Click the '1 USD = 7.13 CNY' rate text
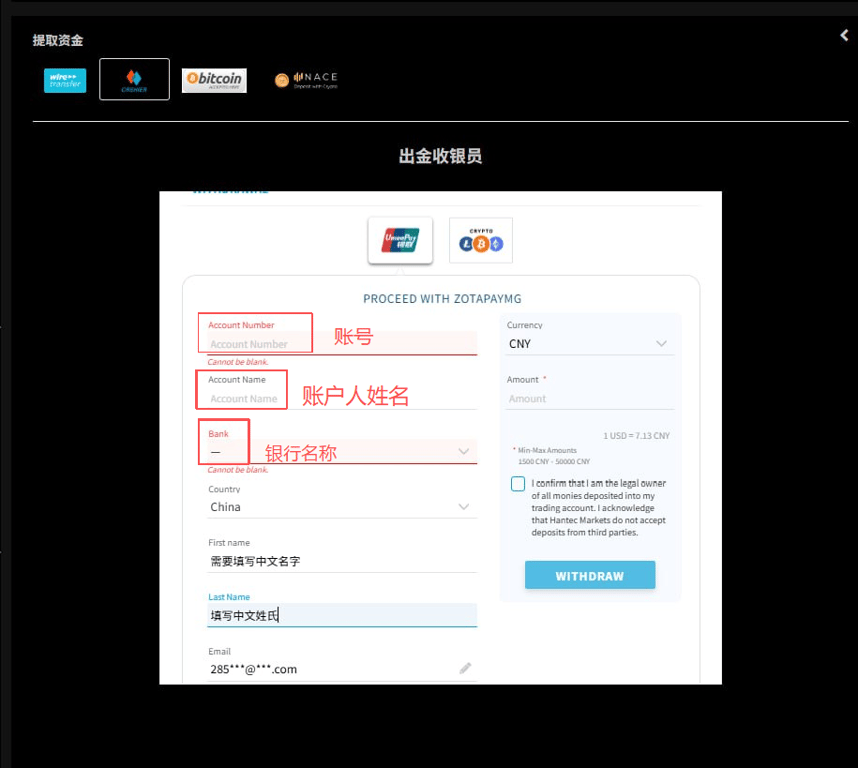 tap(636, 436)
